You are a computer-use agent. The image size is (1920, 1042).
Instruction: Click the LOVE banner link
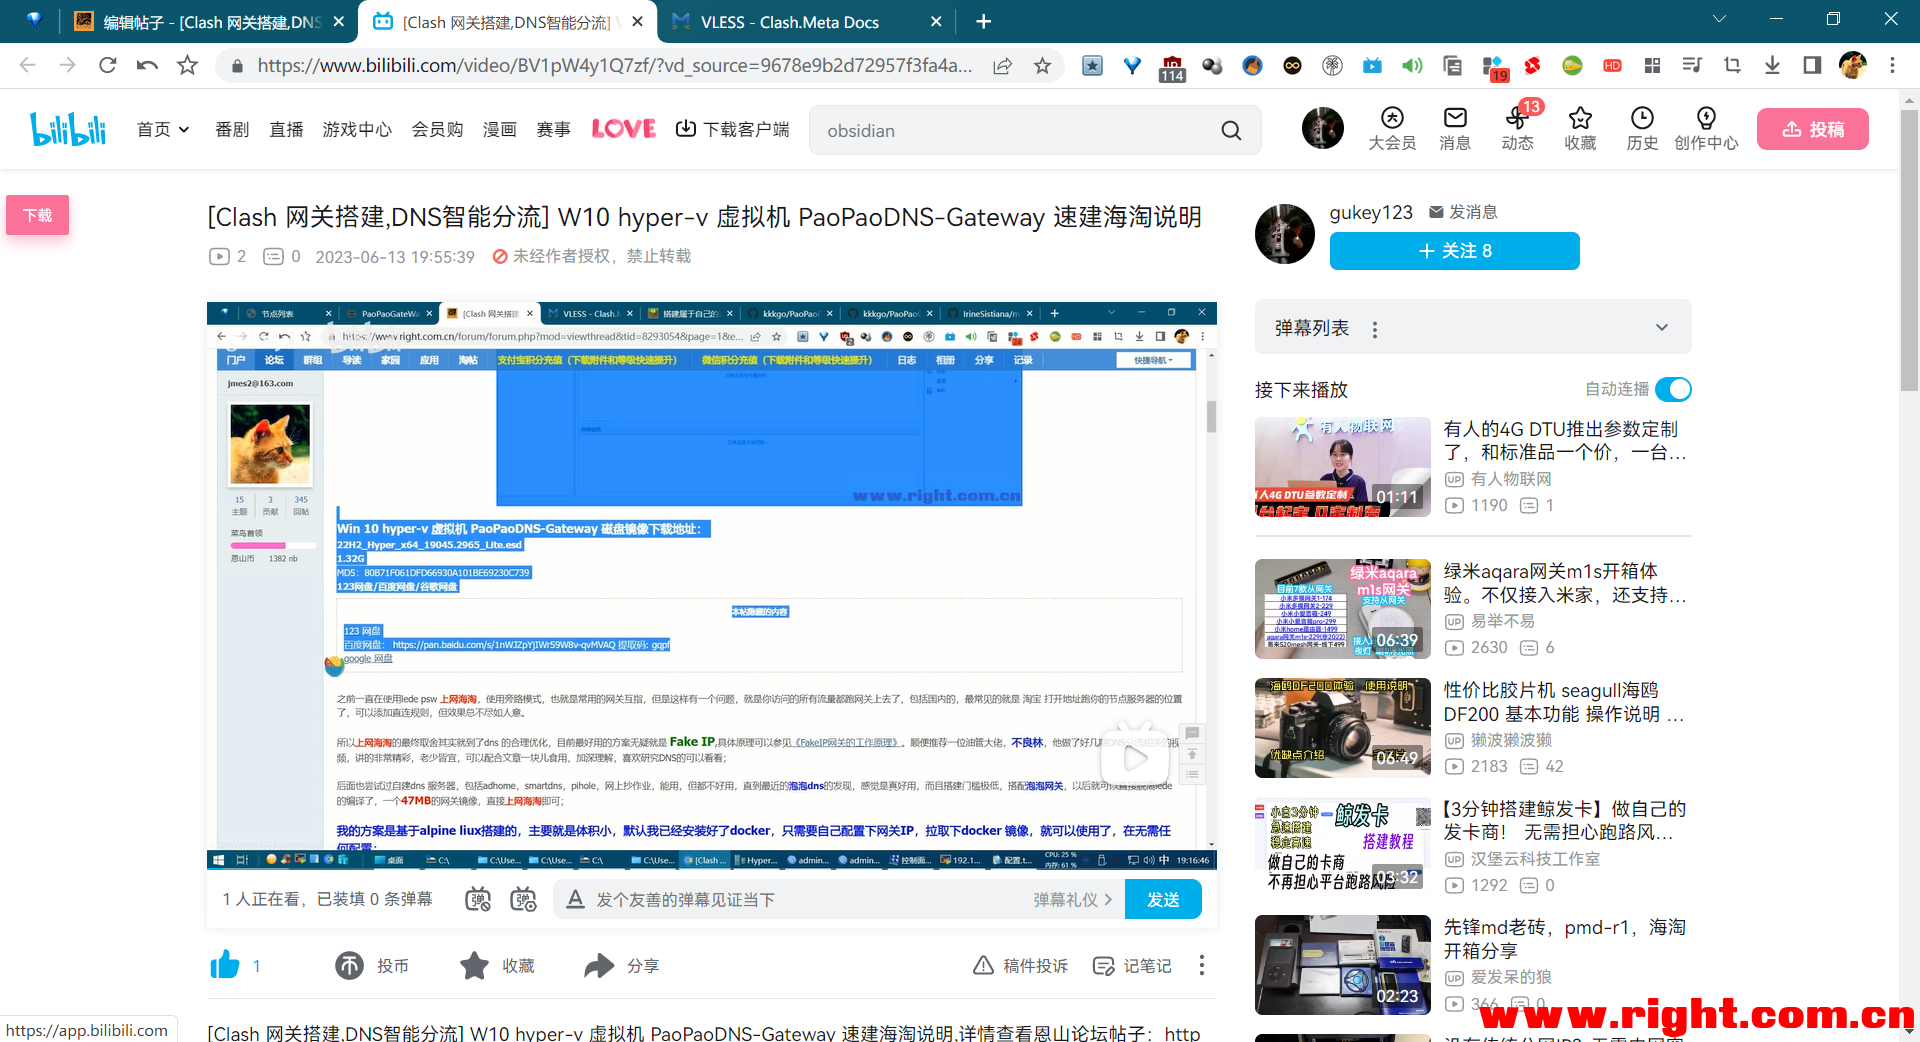(624, 129)
